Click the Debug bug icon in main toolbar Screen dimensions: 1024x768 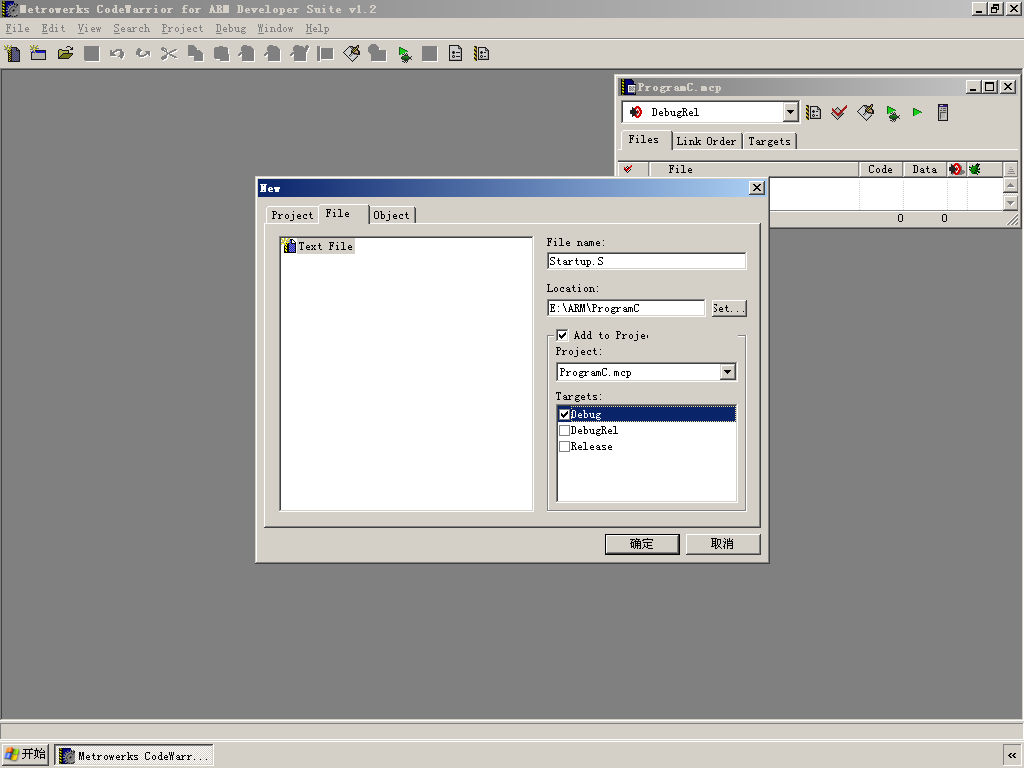coord(404,54)
